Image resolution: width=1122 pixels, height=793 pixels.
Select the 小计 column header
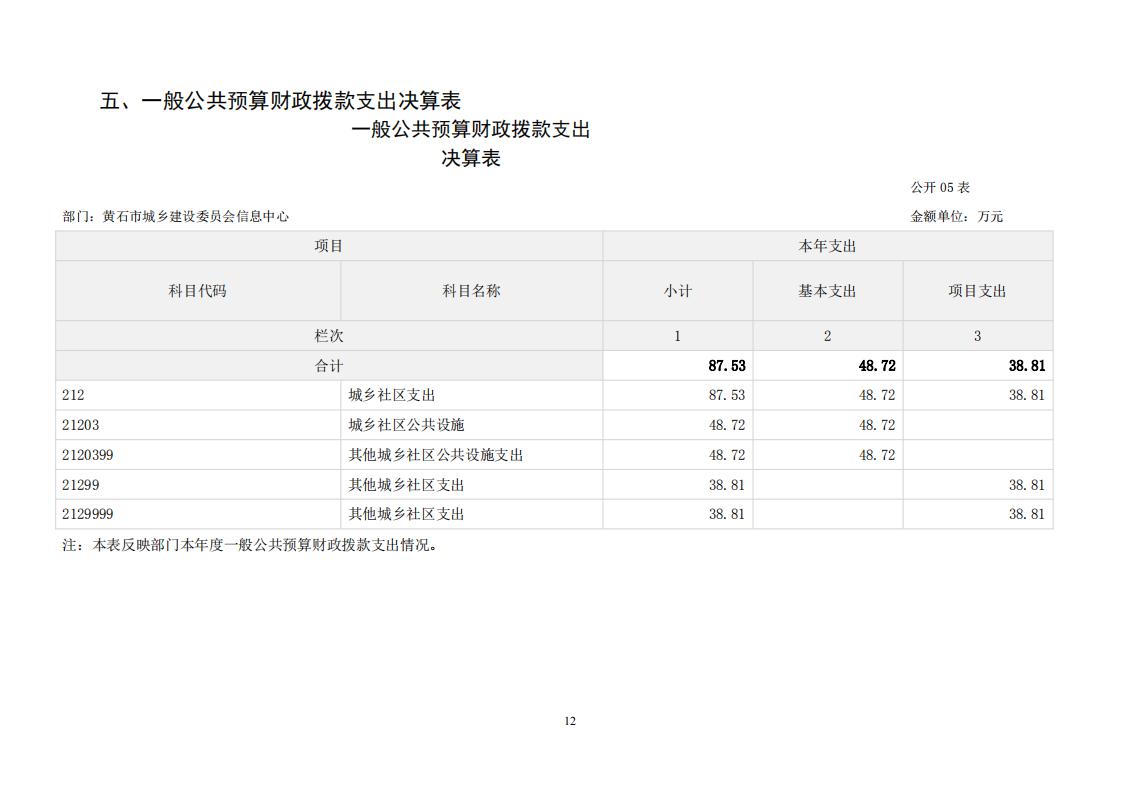[x=677, y=291]
